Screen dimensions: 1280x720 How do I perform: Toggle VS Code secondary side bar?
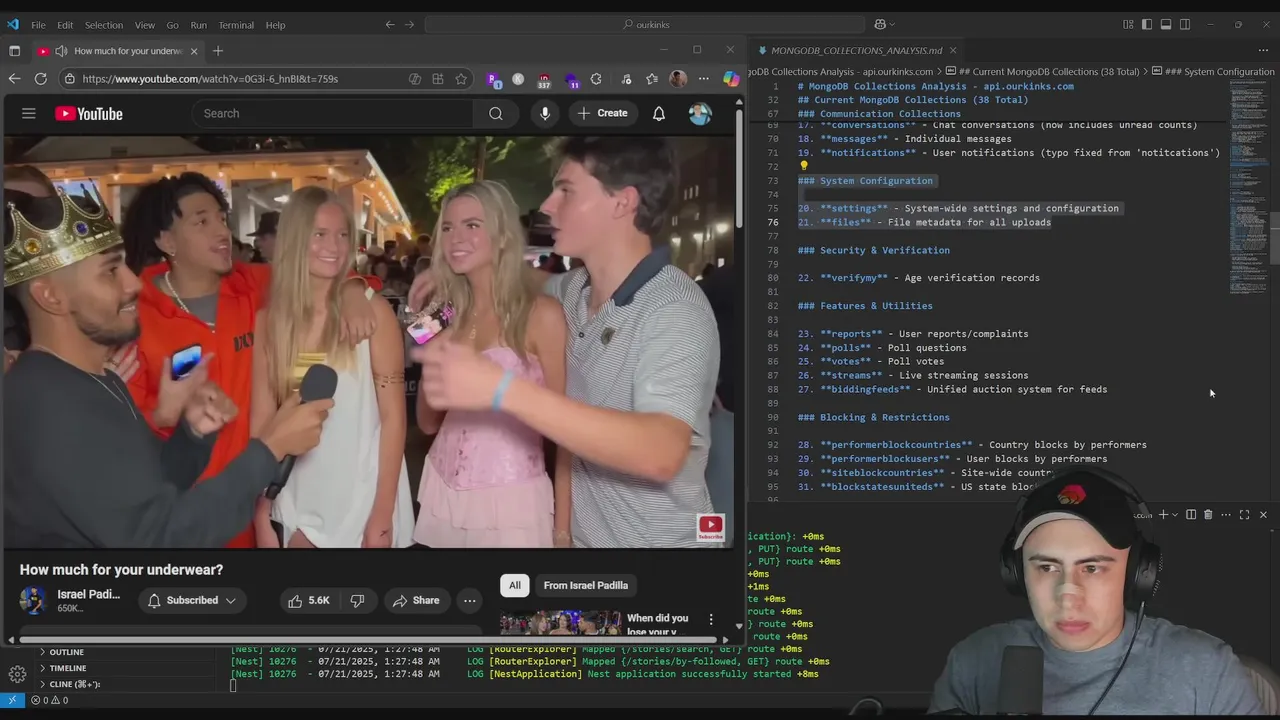pos(1185,24)
